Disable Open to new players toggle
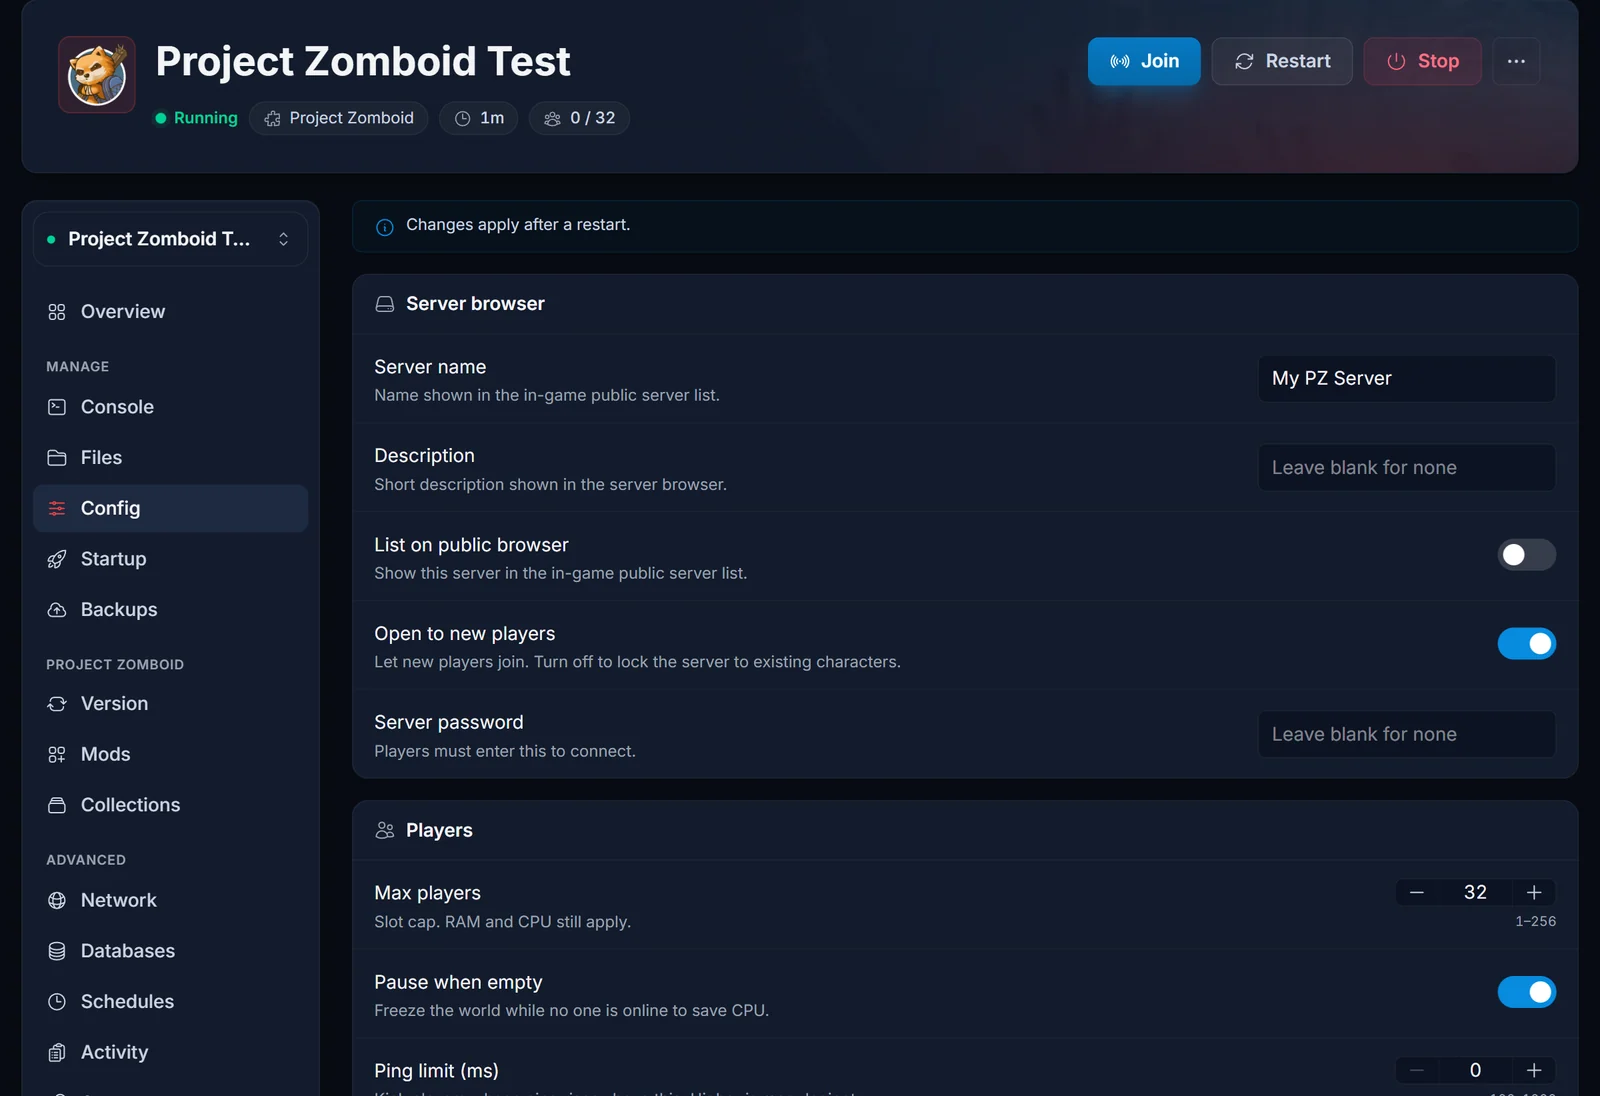The height and width of the screenshot is (1096, 1600). click(x=1526, y=644)
